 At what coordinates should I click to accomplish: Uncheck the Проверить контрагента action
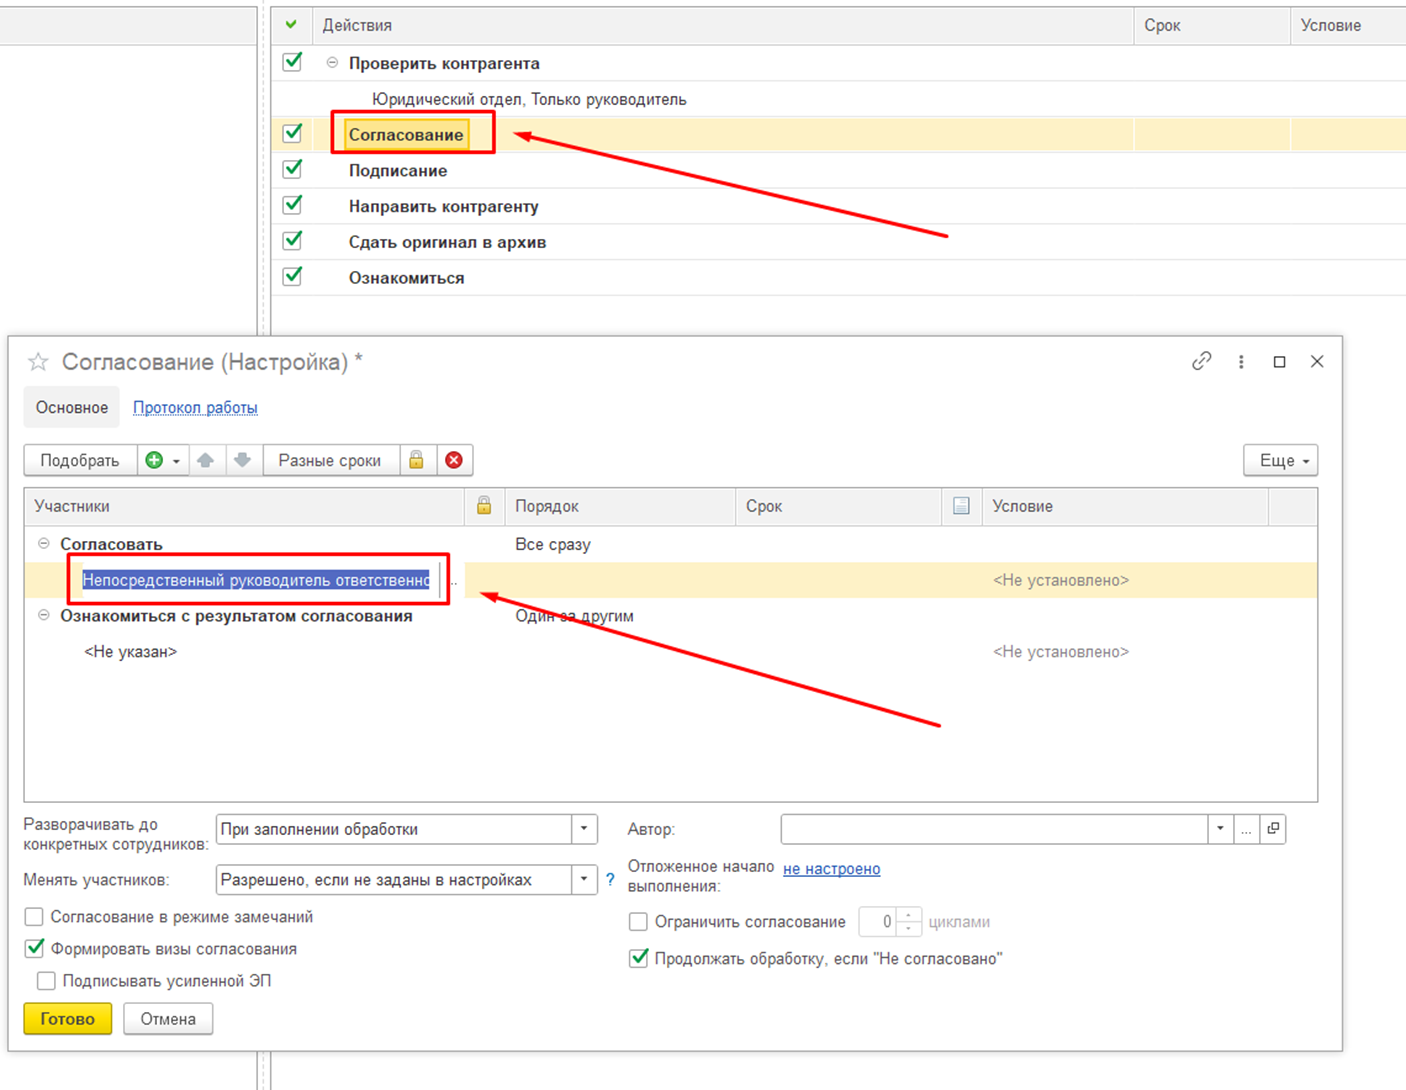click(x=293, y=62)
